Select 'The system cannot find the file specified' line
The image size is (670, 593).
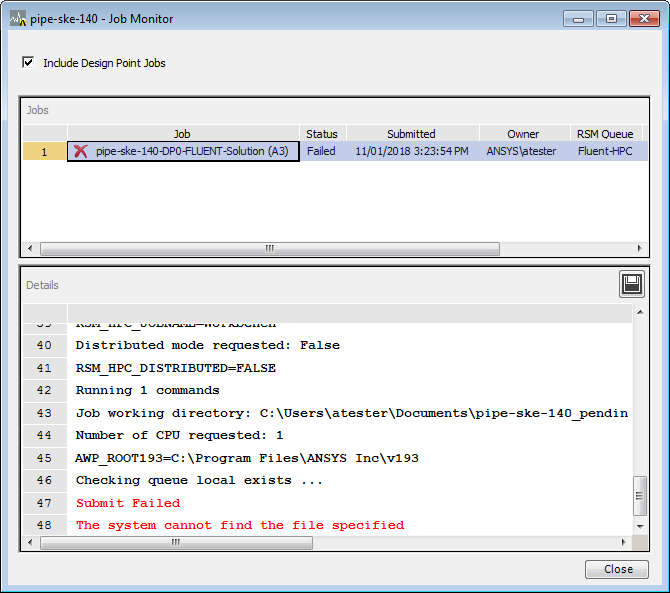(x=350, y=525)
